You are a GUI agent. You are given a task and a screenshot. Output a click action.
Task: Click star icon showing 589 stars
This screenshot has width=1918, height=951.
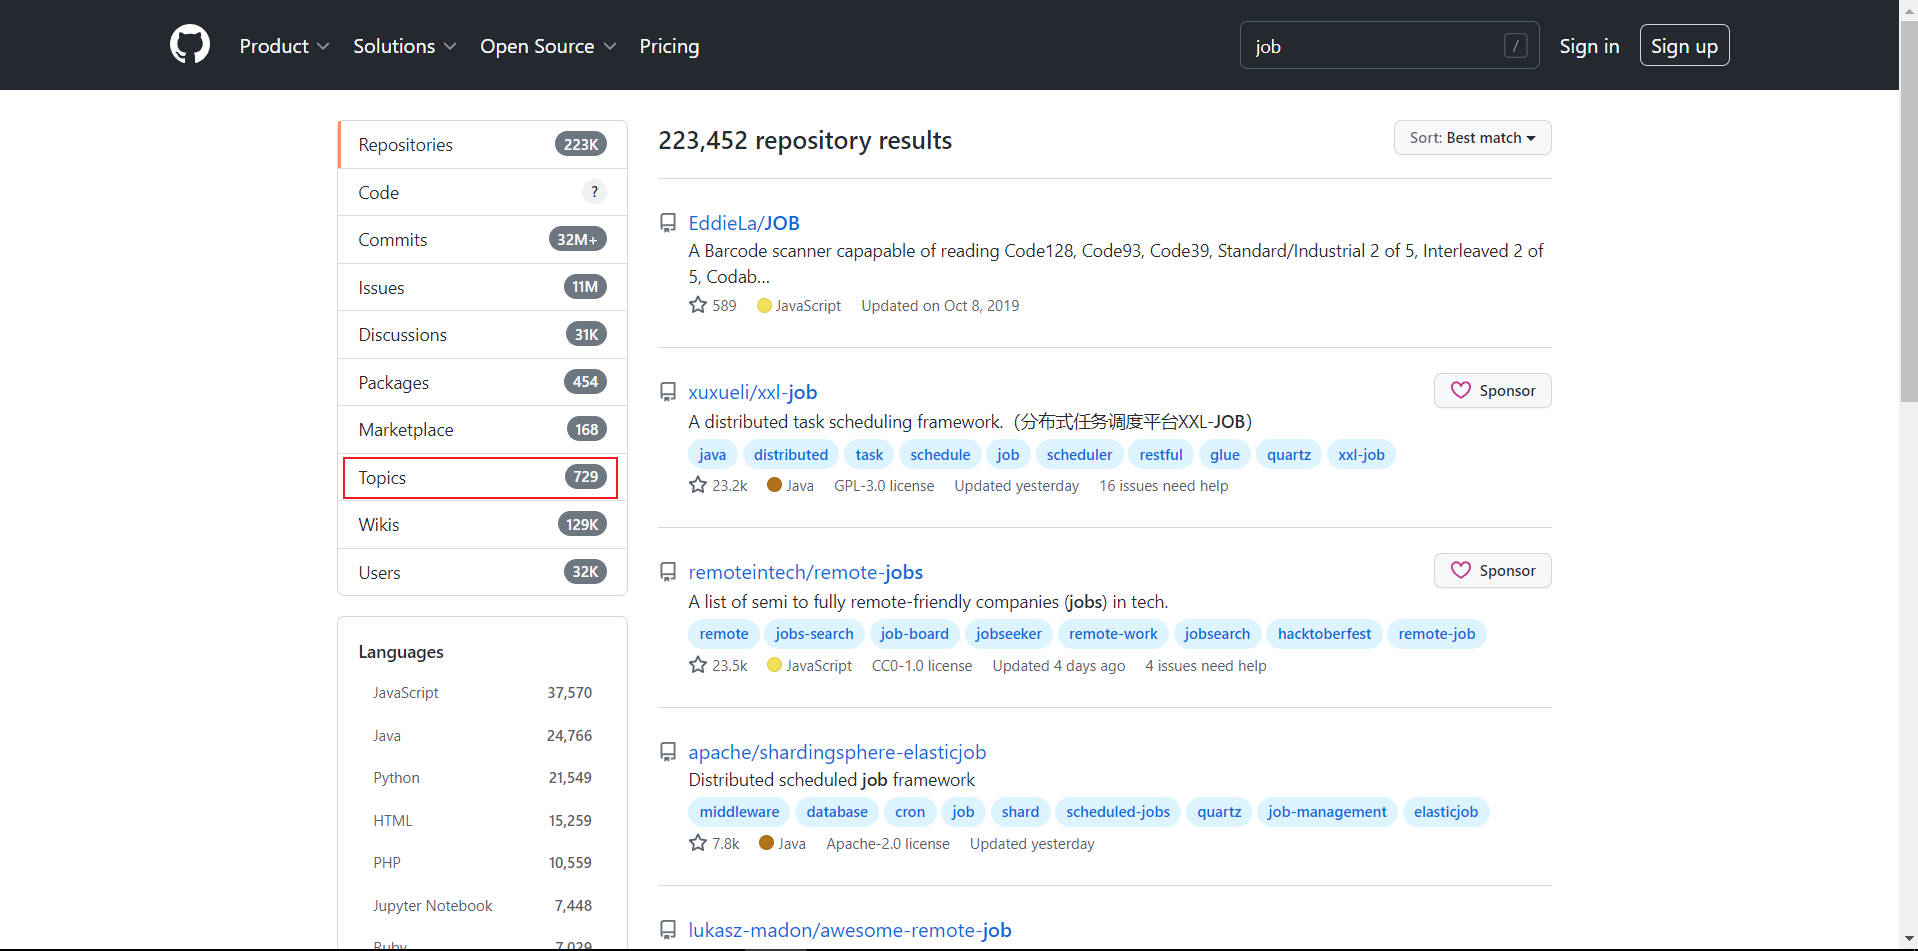[698, 305]
